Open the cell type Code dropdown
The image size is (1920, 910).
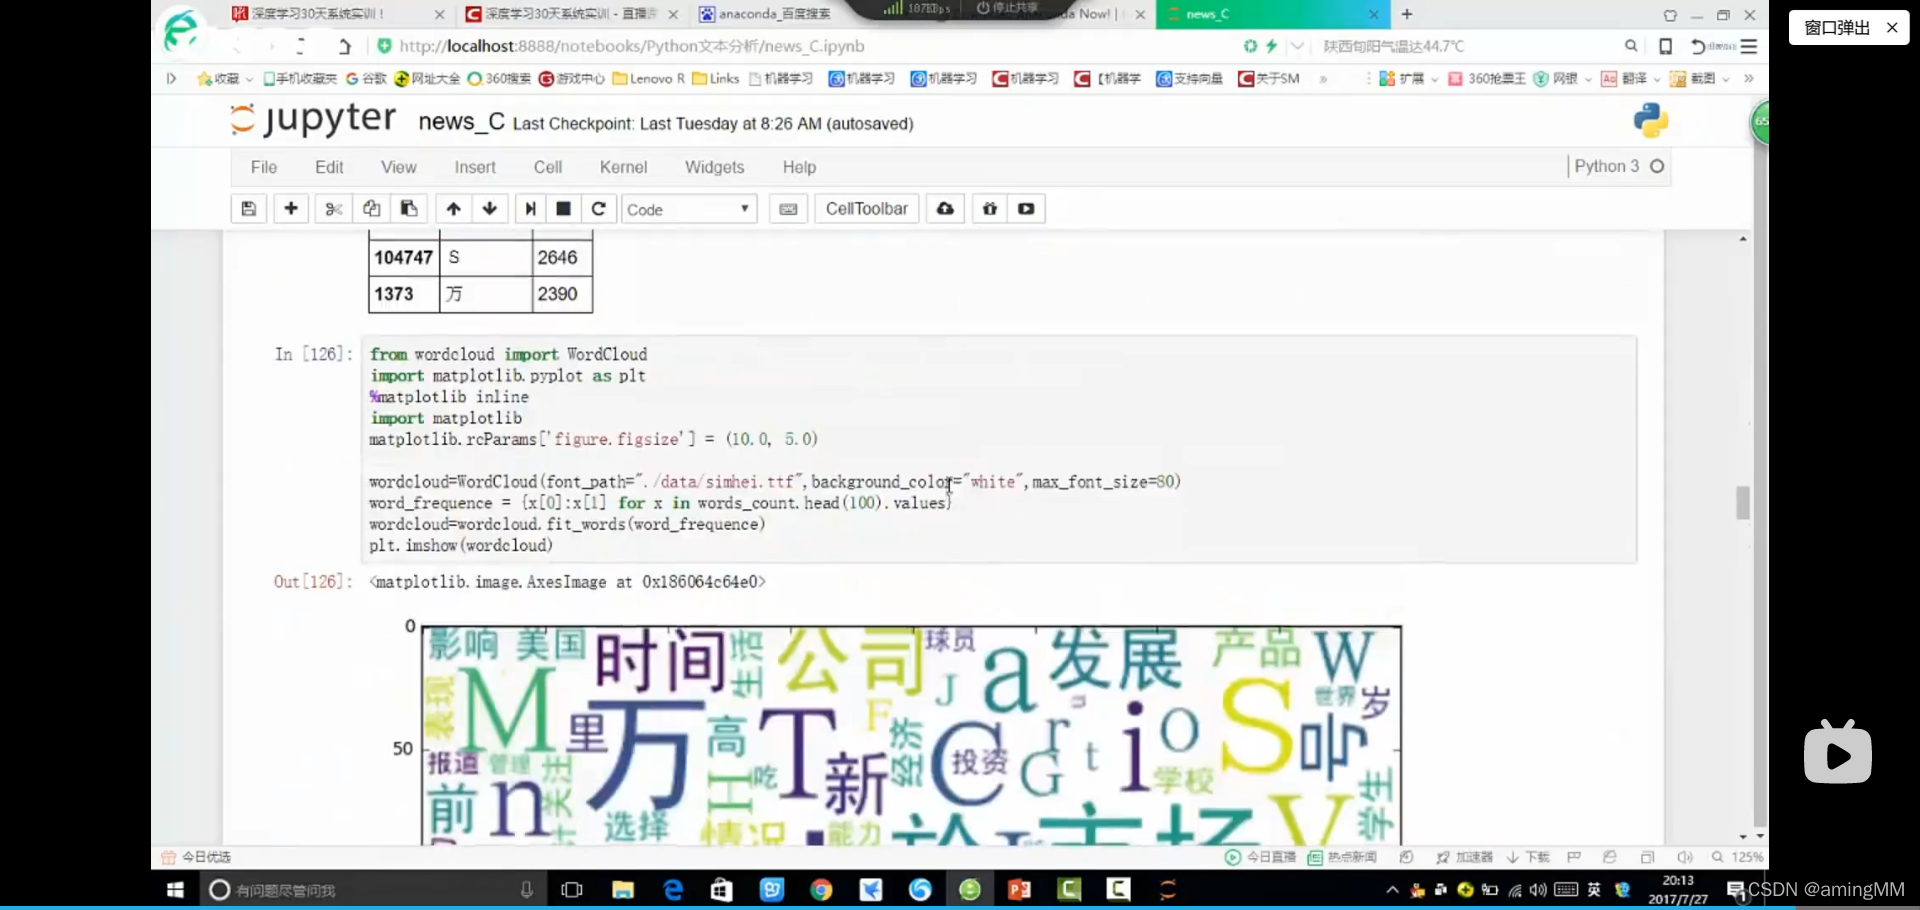[x=688, y=209]
